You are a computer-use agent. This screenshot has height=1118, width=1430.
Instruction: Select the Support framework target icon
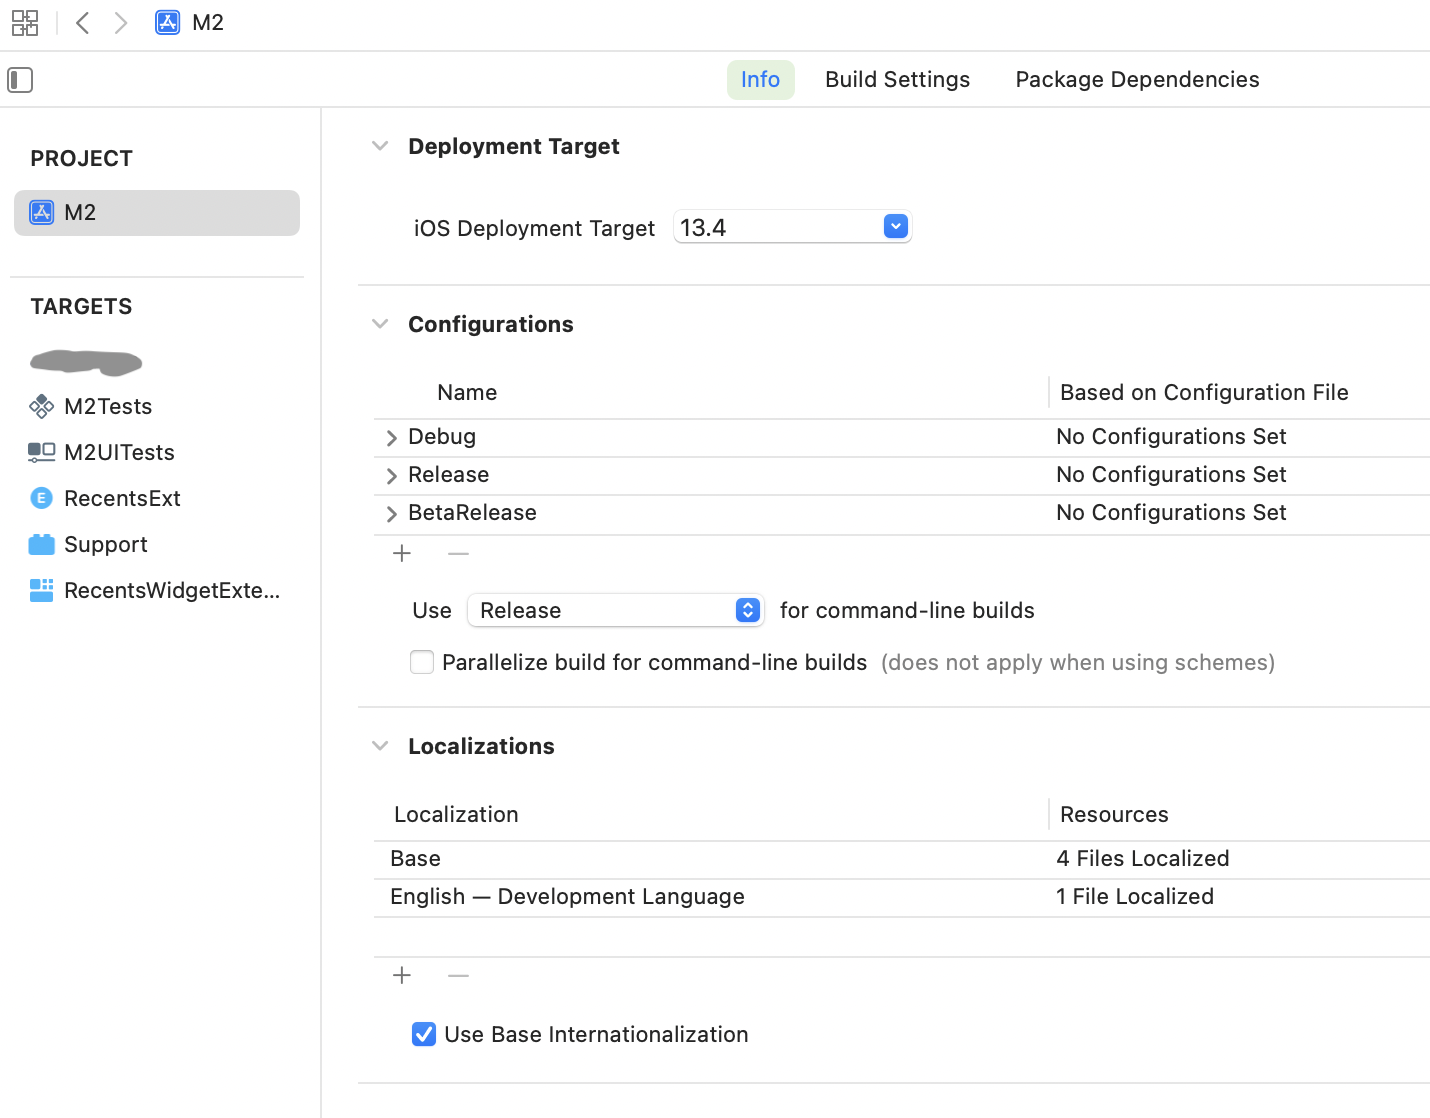click(x=41, y=544)
